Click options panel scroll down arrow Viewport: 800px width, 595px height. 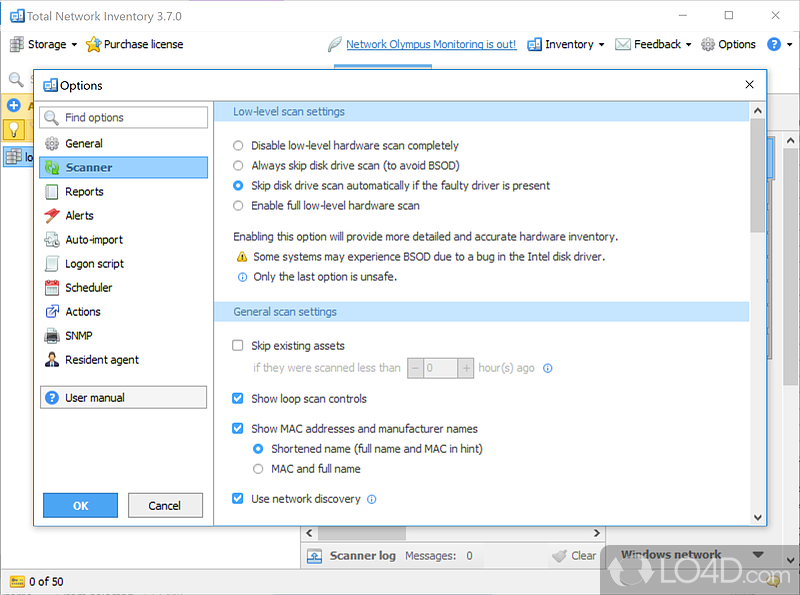[758, 517]
